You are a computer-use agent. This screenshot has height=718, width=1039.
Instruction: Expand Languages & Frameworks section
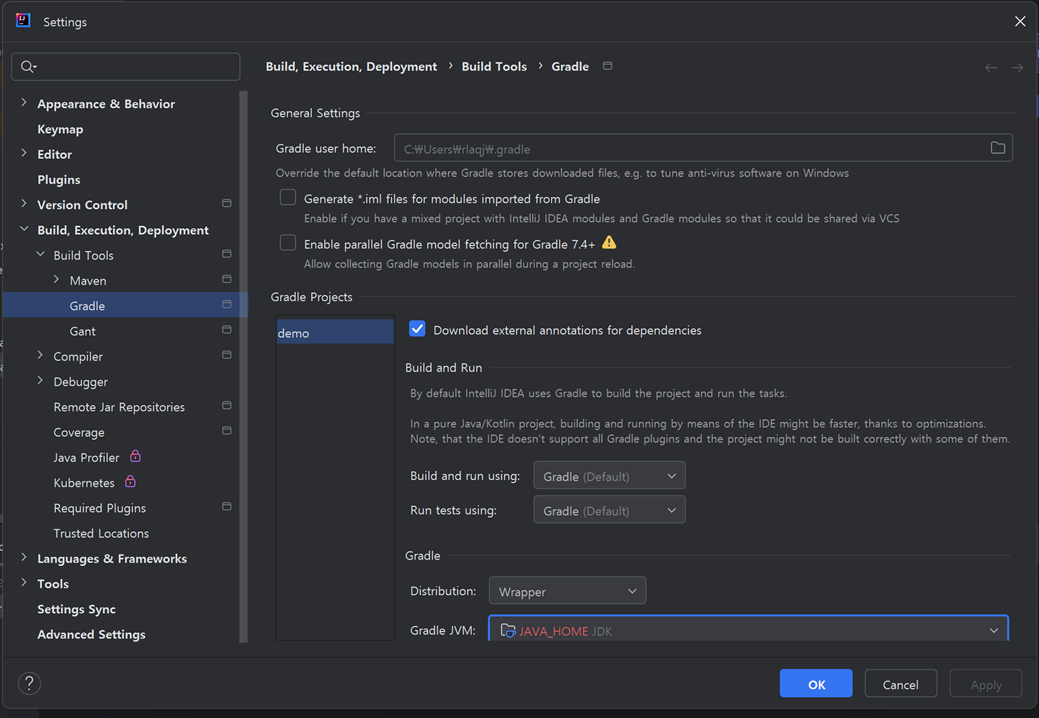coord(24,558)
